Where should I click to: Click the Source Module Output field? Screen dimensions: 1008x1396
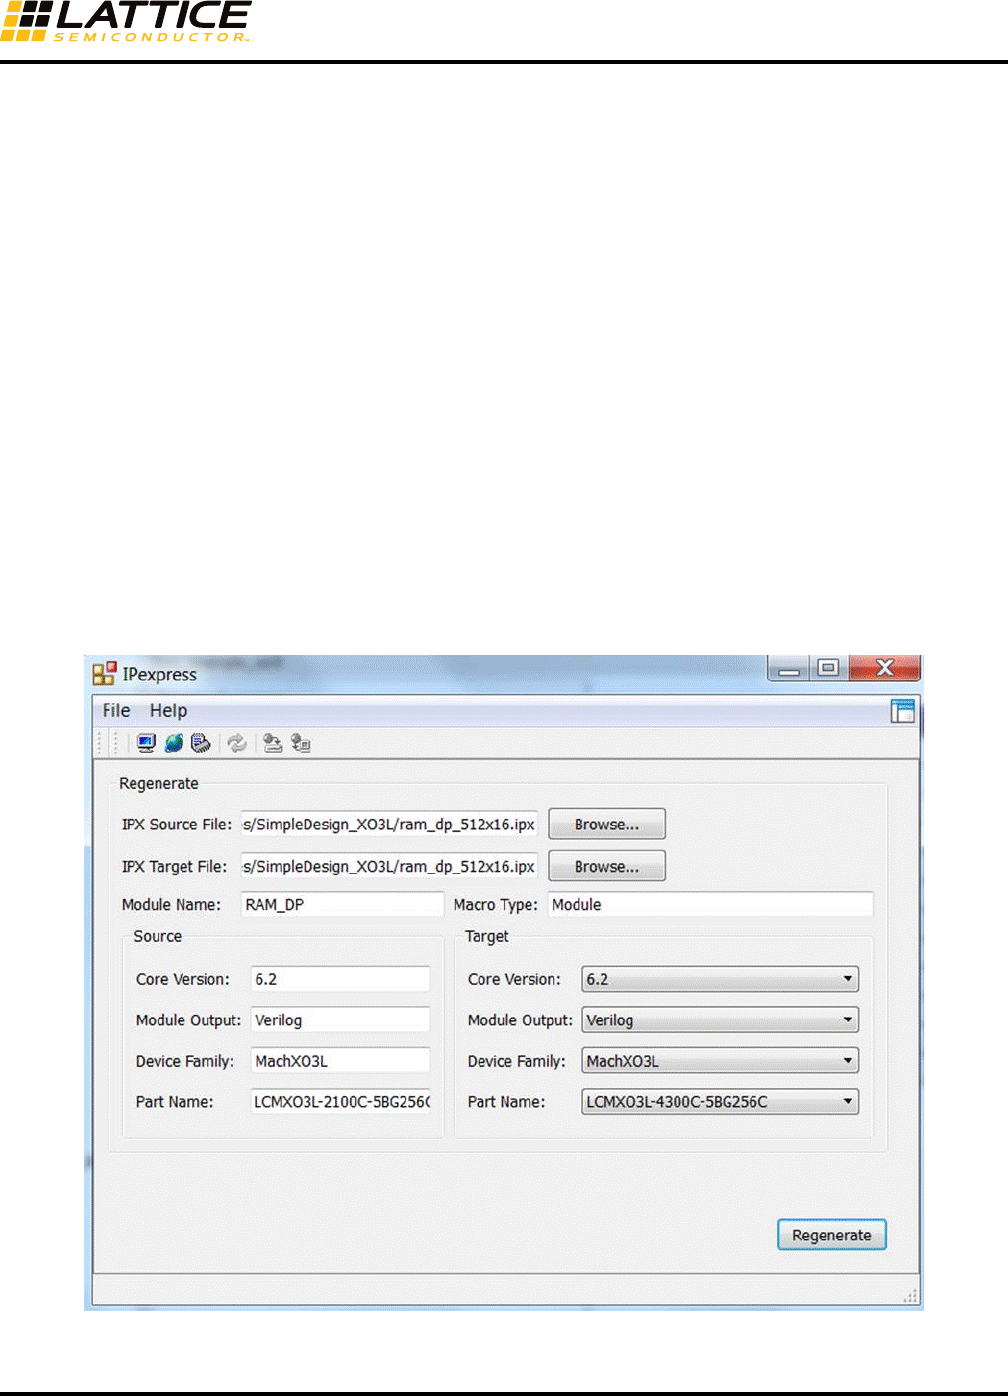coord(340,1020)
